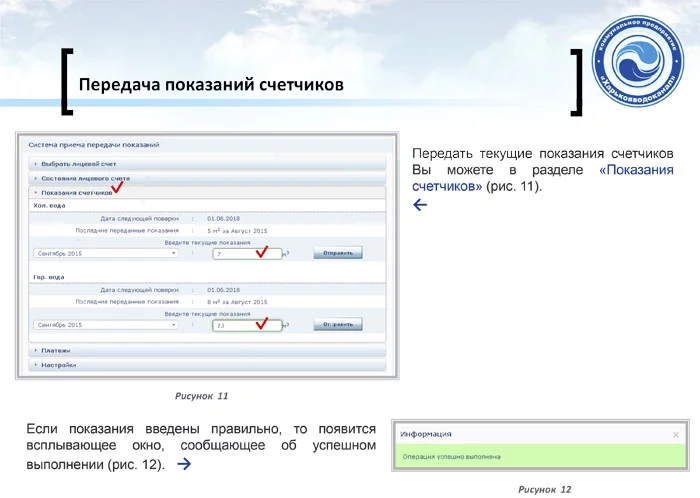Click 'Гор. вода' section label
The height and width of the screenshot is (498, 700).
click(49, 277)
